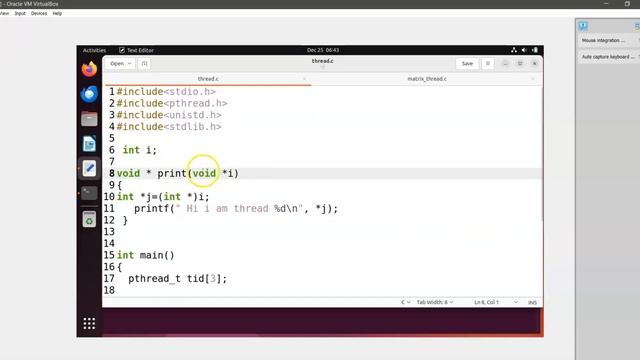The image size is (640, 360).
Task: Click the #include<stdio.h> line
Action: tap(166, 92)
